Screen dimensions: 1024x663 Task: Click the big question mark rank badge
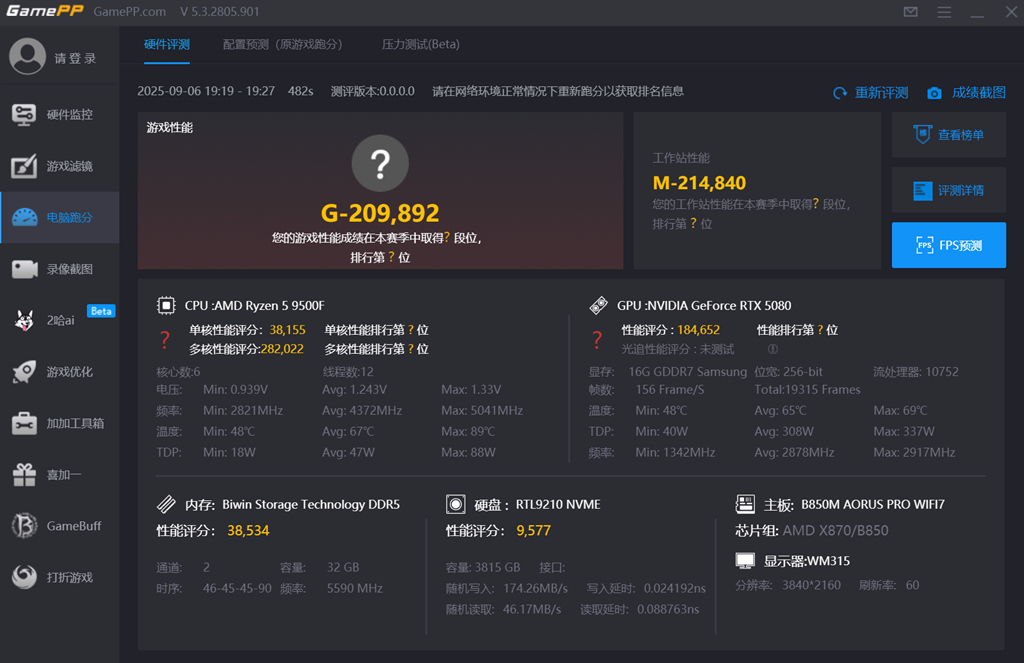pyautogui.click(x=380, y=163)
